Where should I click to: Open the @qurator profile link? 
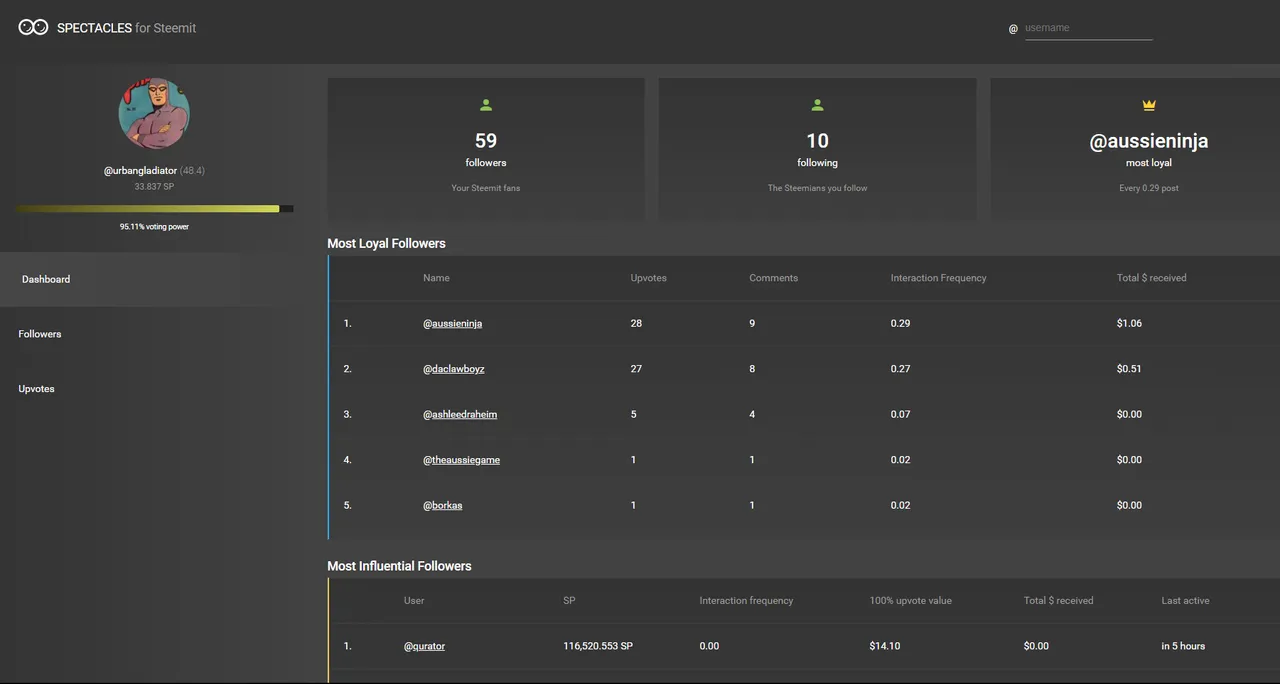coord(424,646)
